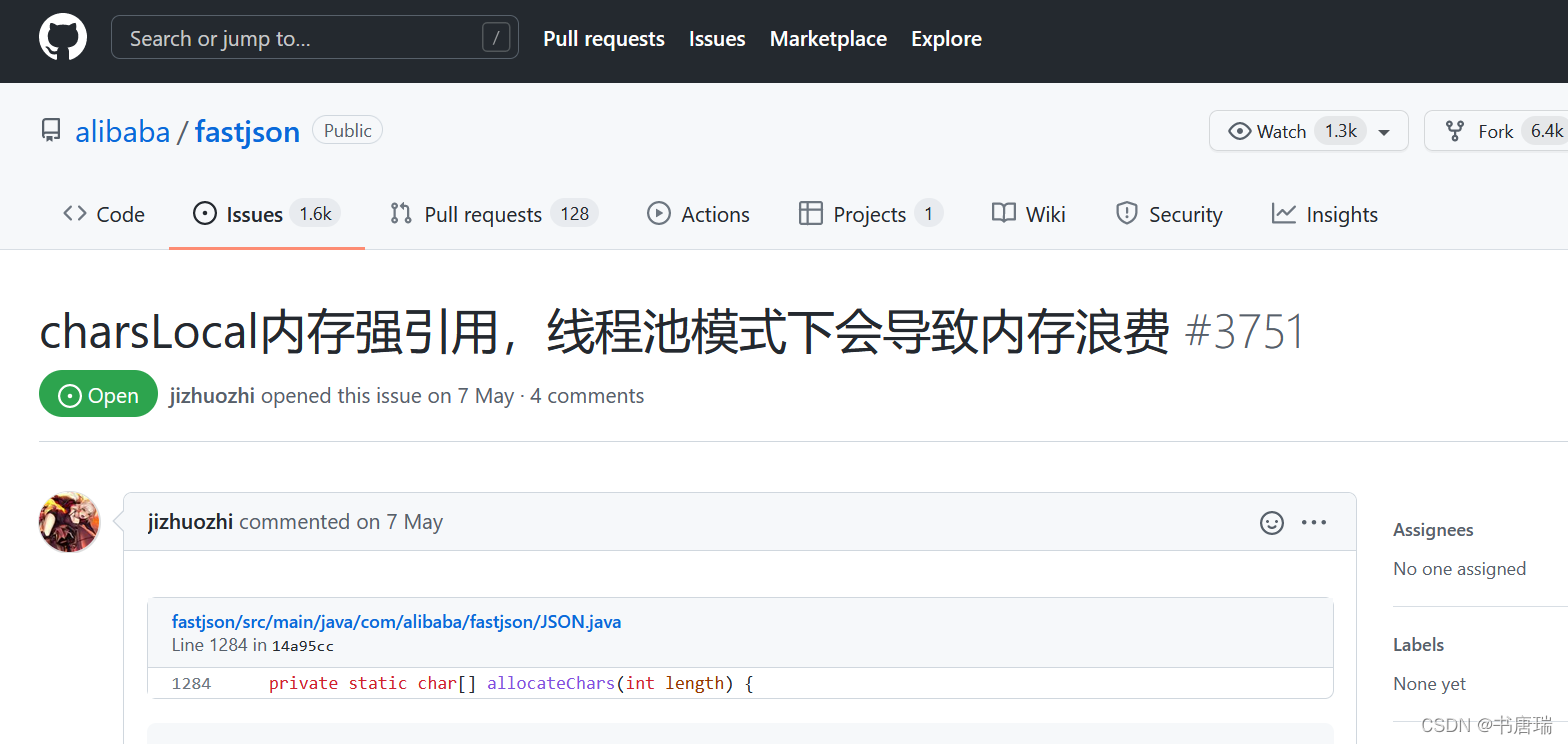Fork the fastjson repository
This screenshot has width=1568, height=744.
1497,131
